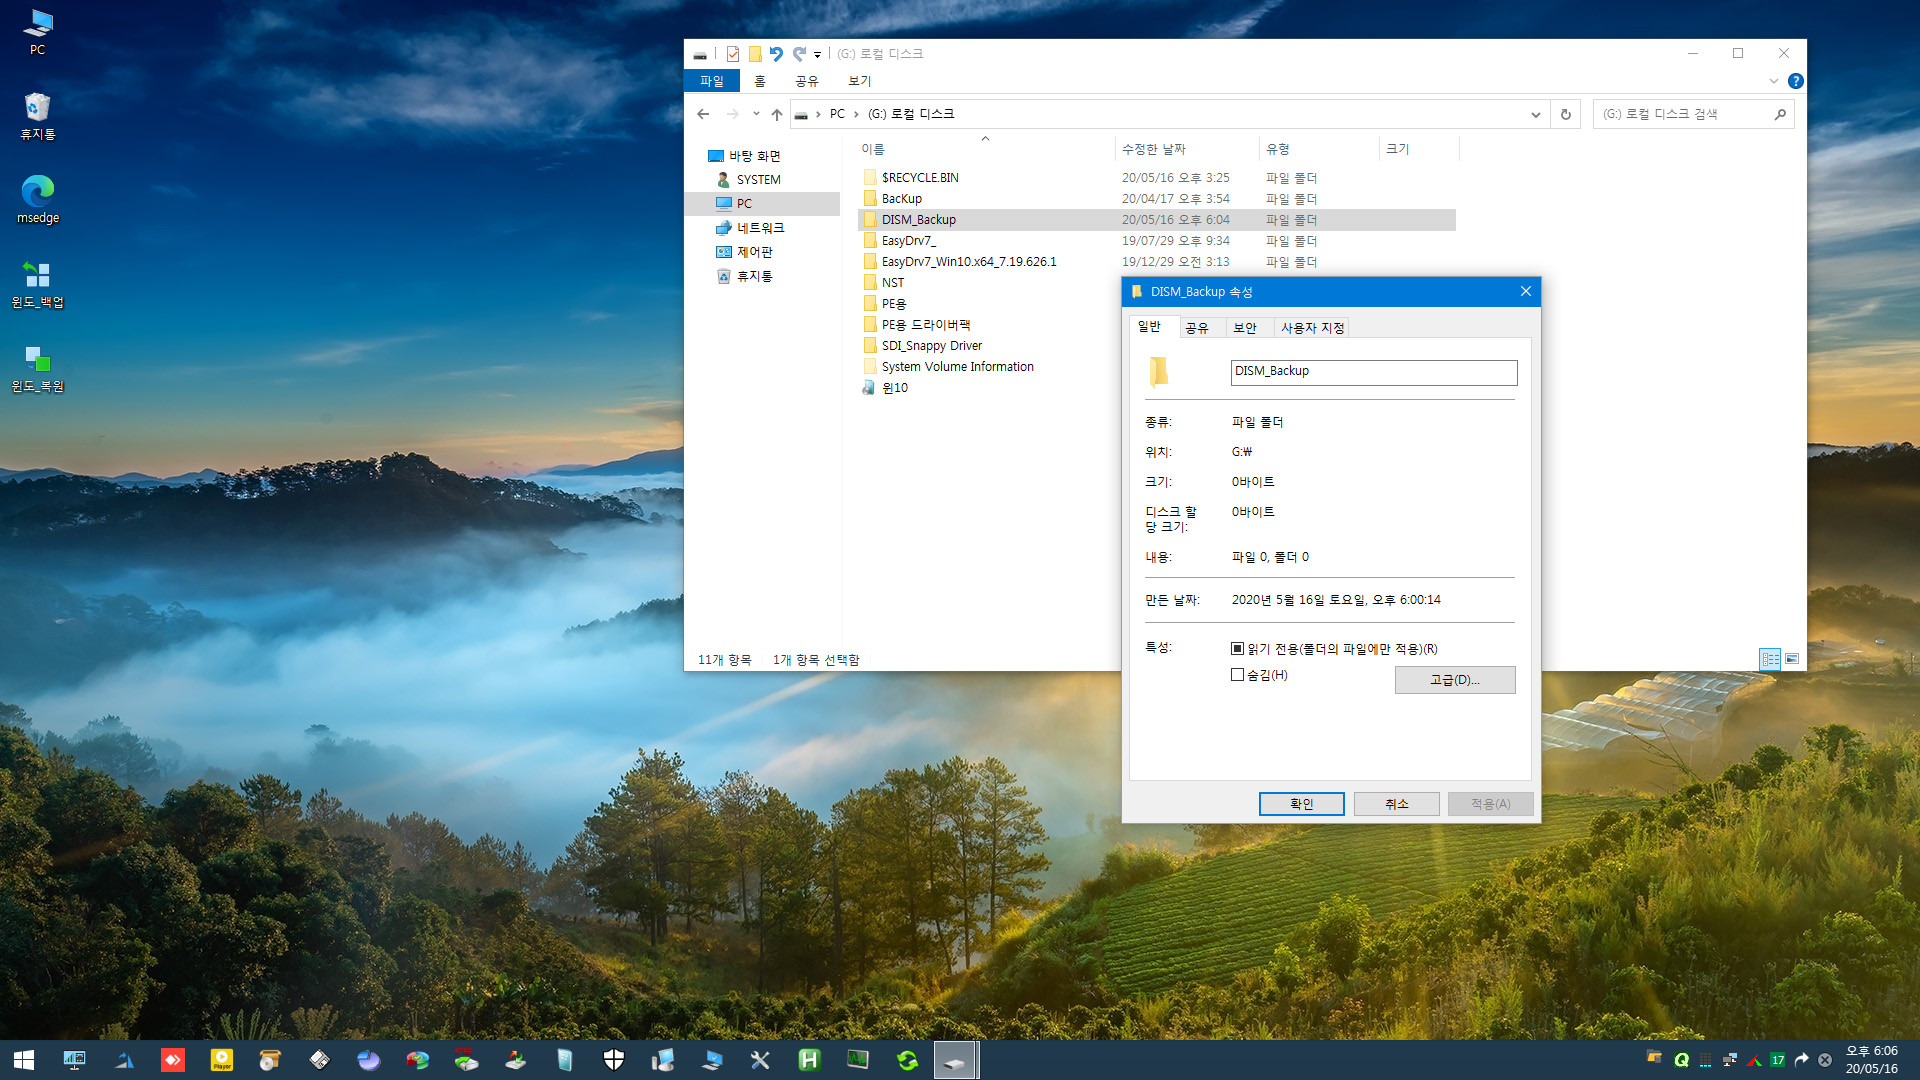Open the quick access toolbar customize arrow
The height and width of the screenshot is (1080, 1920).
tap(817, 55)
